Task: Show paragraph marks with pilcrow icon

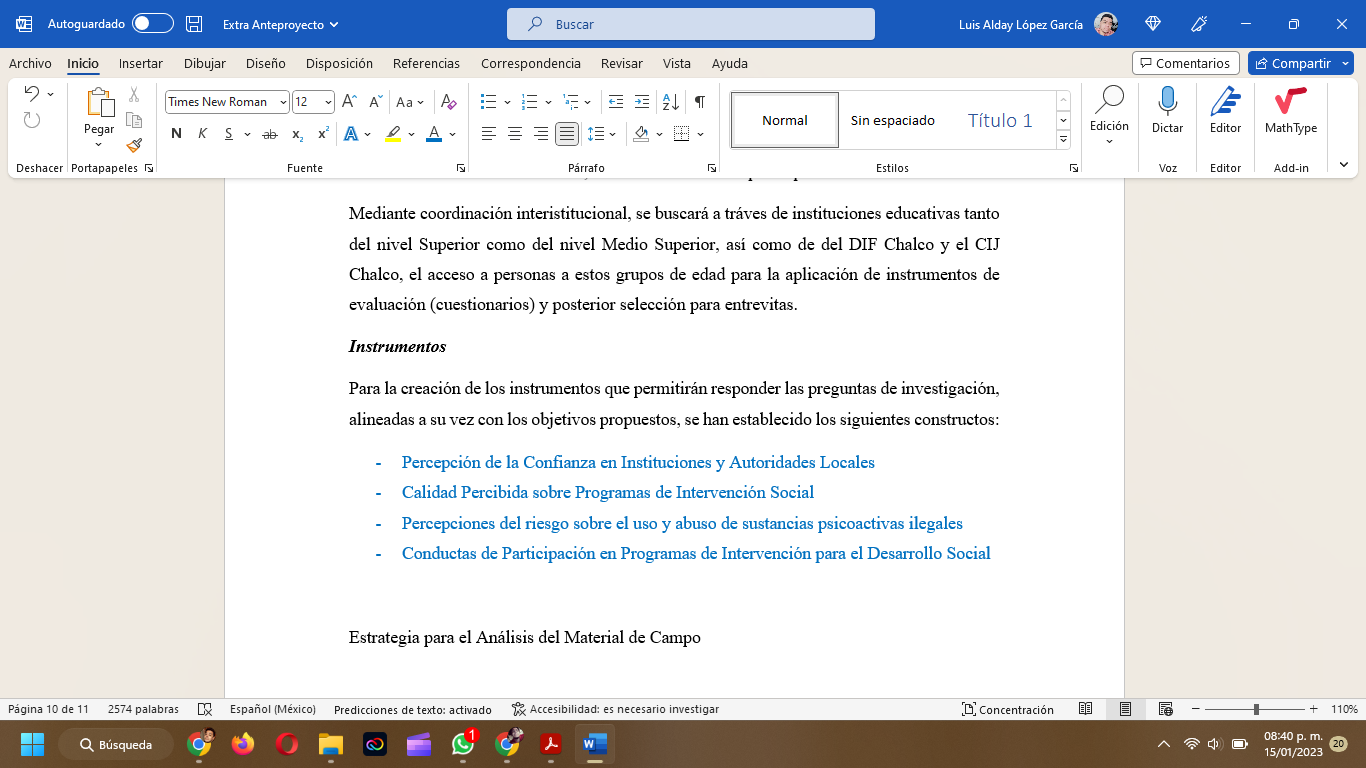Action: [x=700, y=102]
